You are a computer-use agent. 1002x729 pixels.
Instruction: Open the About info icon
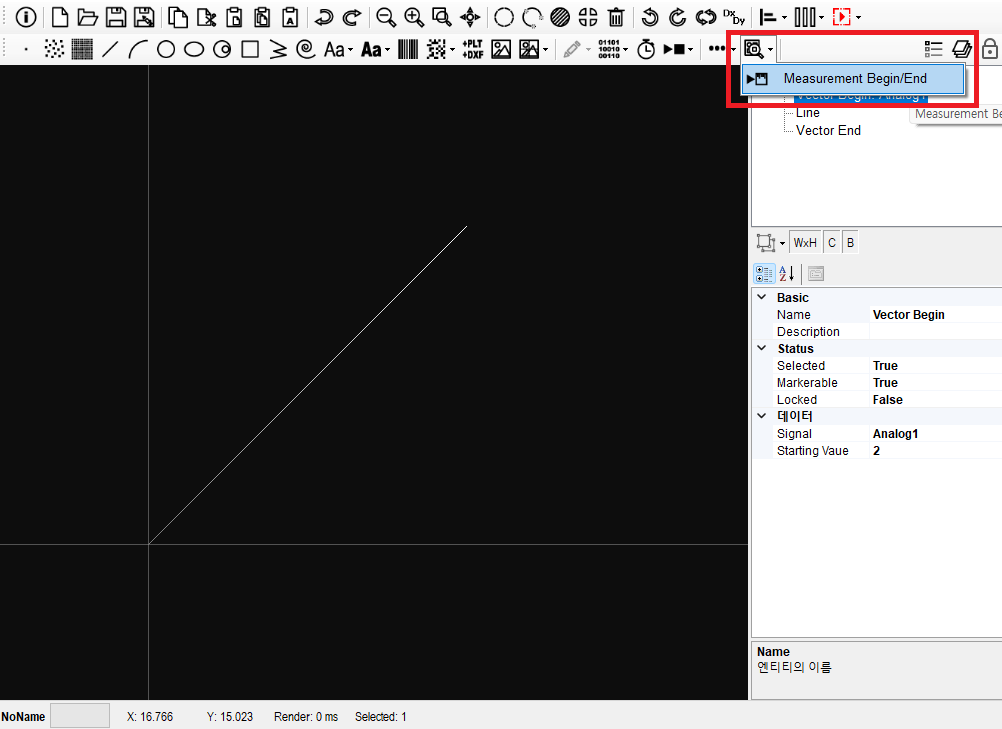point(26,17)
